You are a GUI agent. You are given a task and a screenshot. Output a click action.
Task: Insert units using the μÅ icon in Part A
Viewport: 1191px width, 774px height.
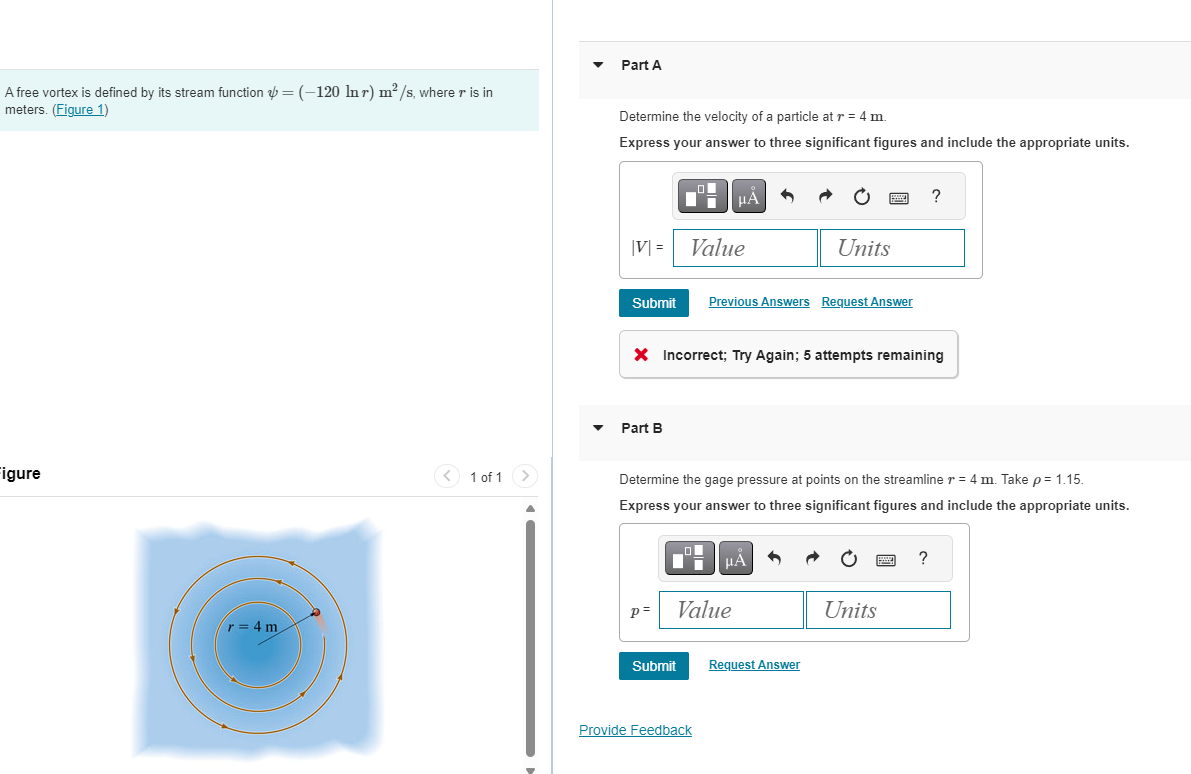point(748,196)
